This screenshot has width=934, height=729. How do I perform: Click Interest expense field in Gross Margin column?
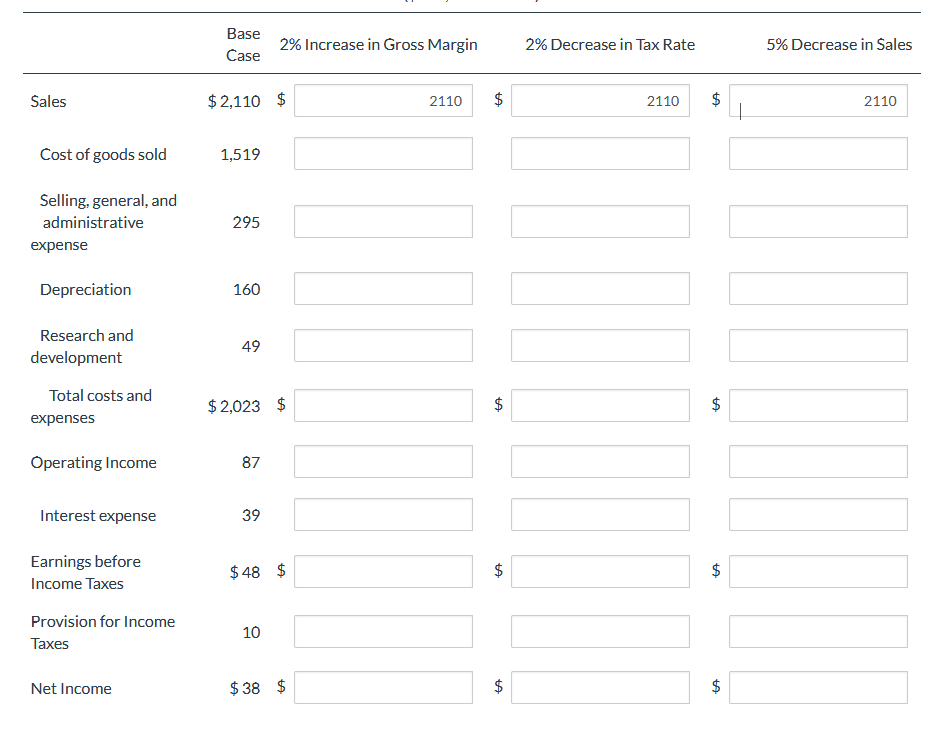click(383, 515)
